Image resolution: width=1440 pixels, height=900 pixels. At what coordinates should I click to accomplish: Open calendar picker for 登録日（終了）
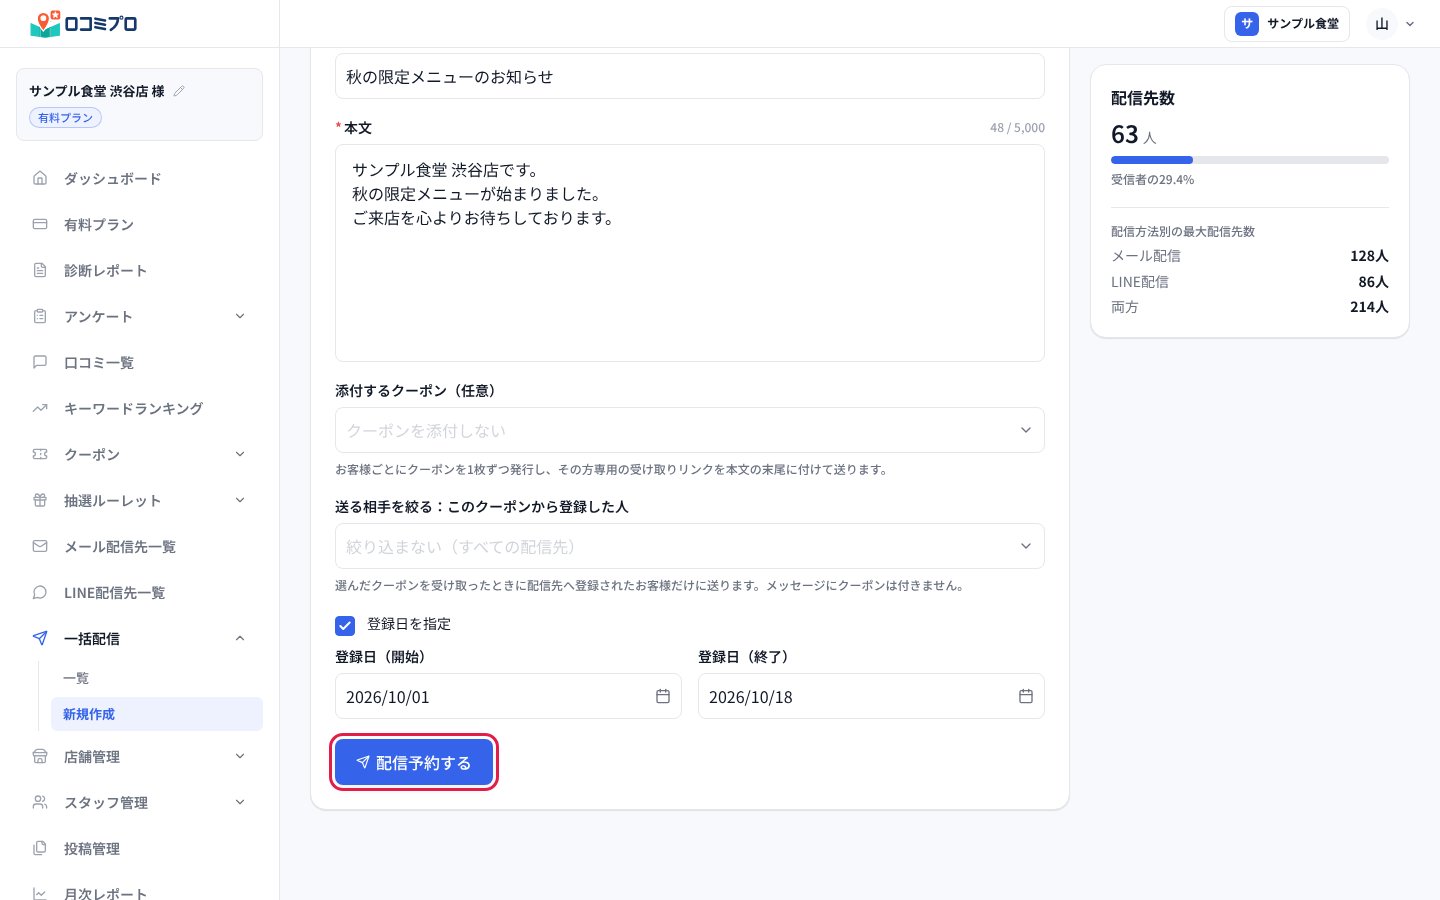1025,696
